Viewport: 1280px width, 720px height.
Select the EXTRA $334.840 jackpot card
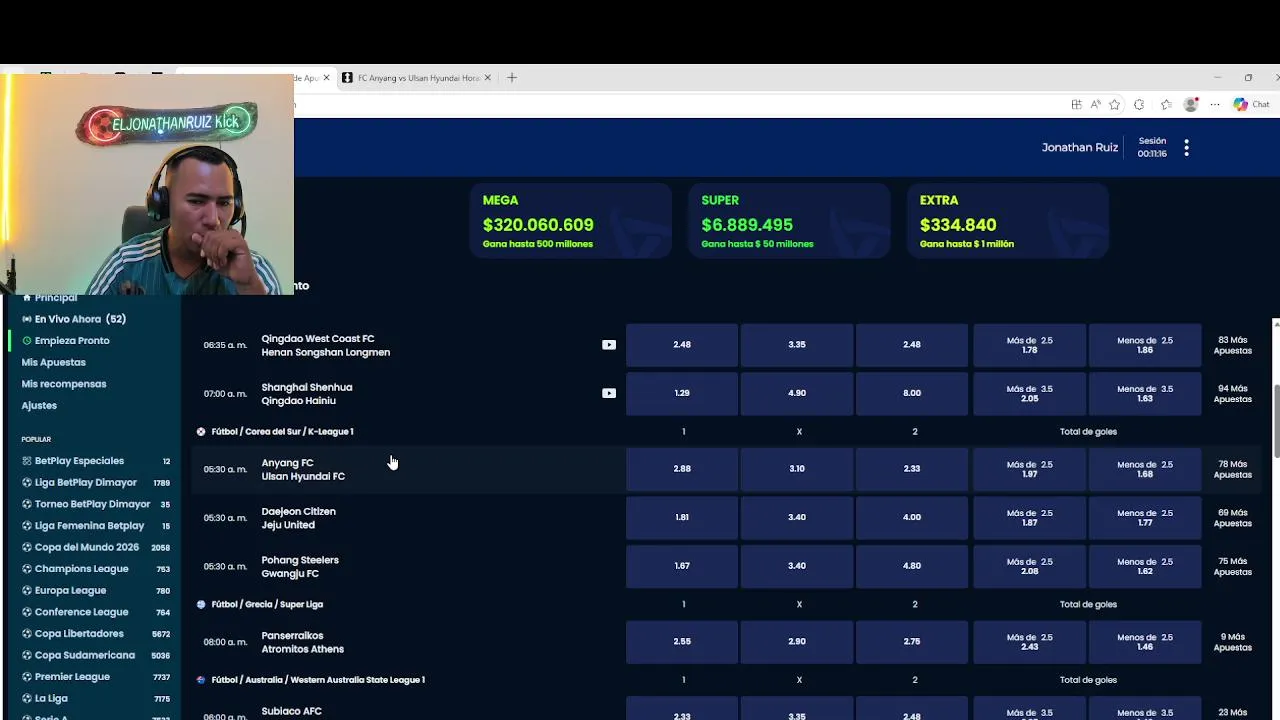tap(1008, 221)
